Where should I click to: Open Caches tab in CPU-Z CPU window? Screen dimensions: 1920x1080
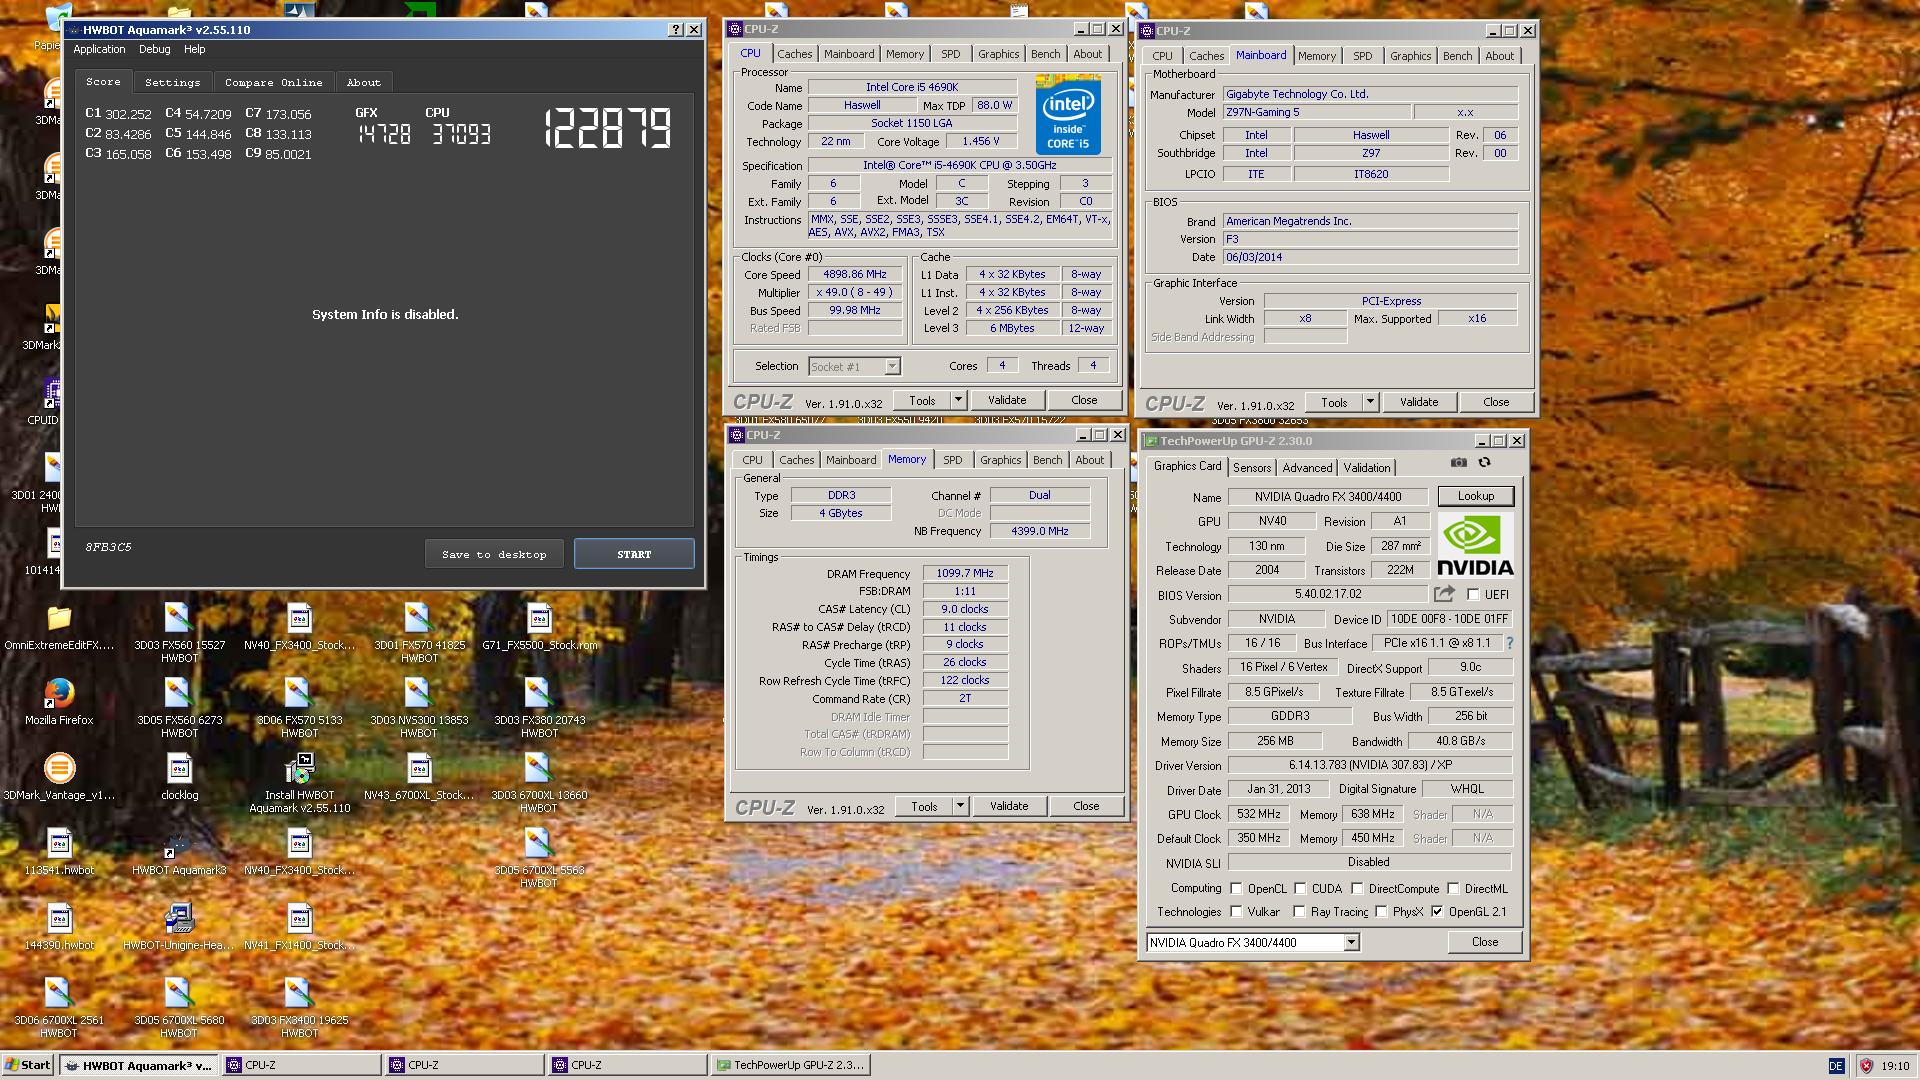coord(794,54)
